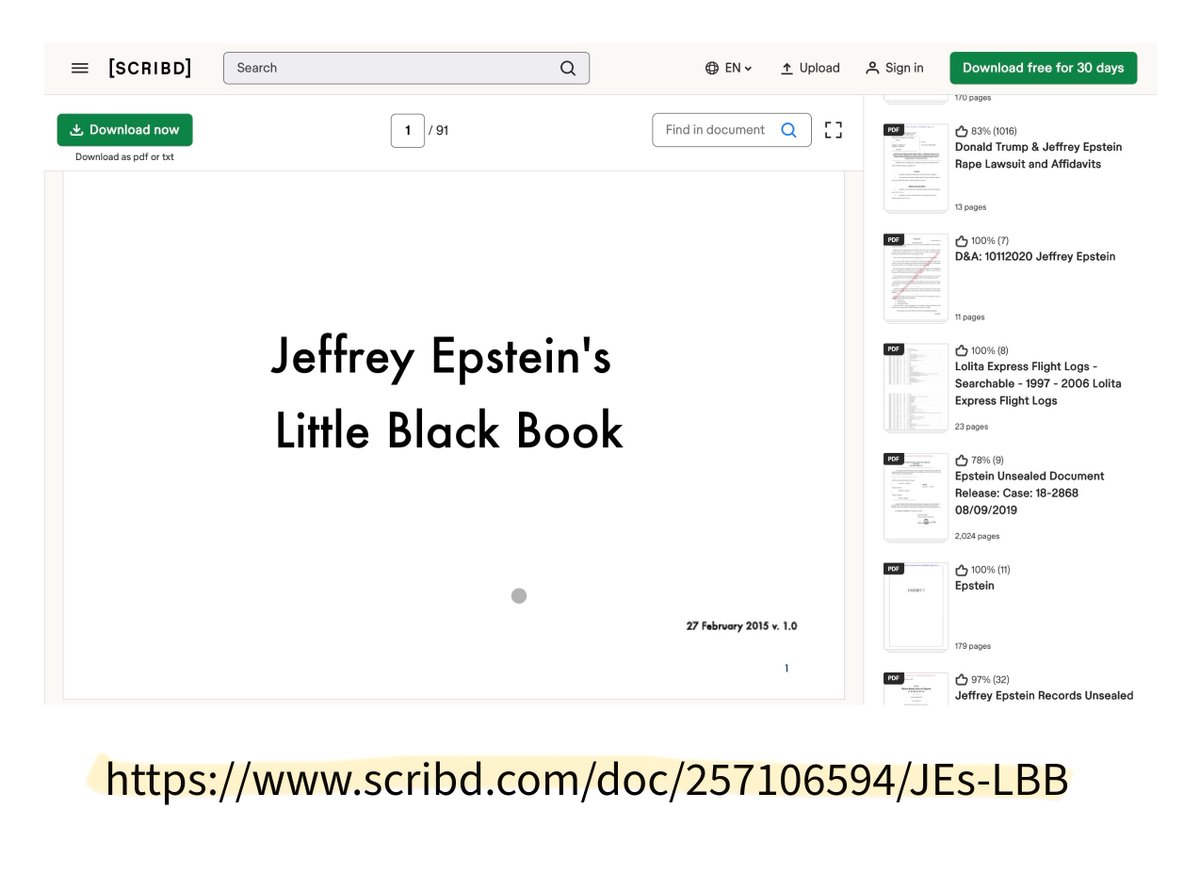Click thumbs-up icon next to 100% (11)
This screenshot has height=890, width=1200.
(962, 570)
